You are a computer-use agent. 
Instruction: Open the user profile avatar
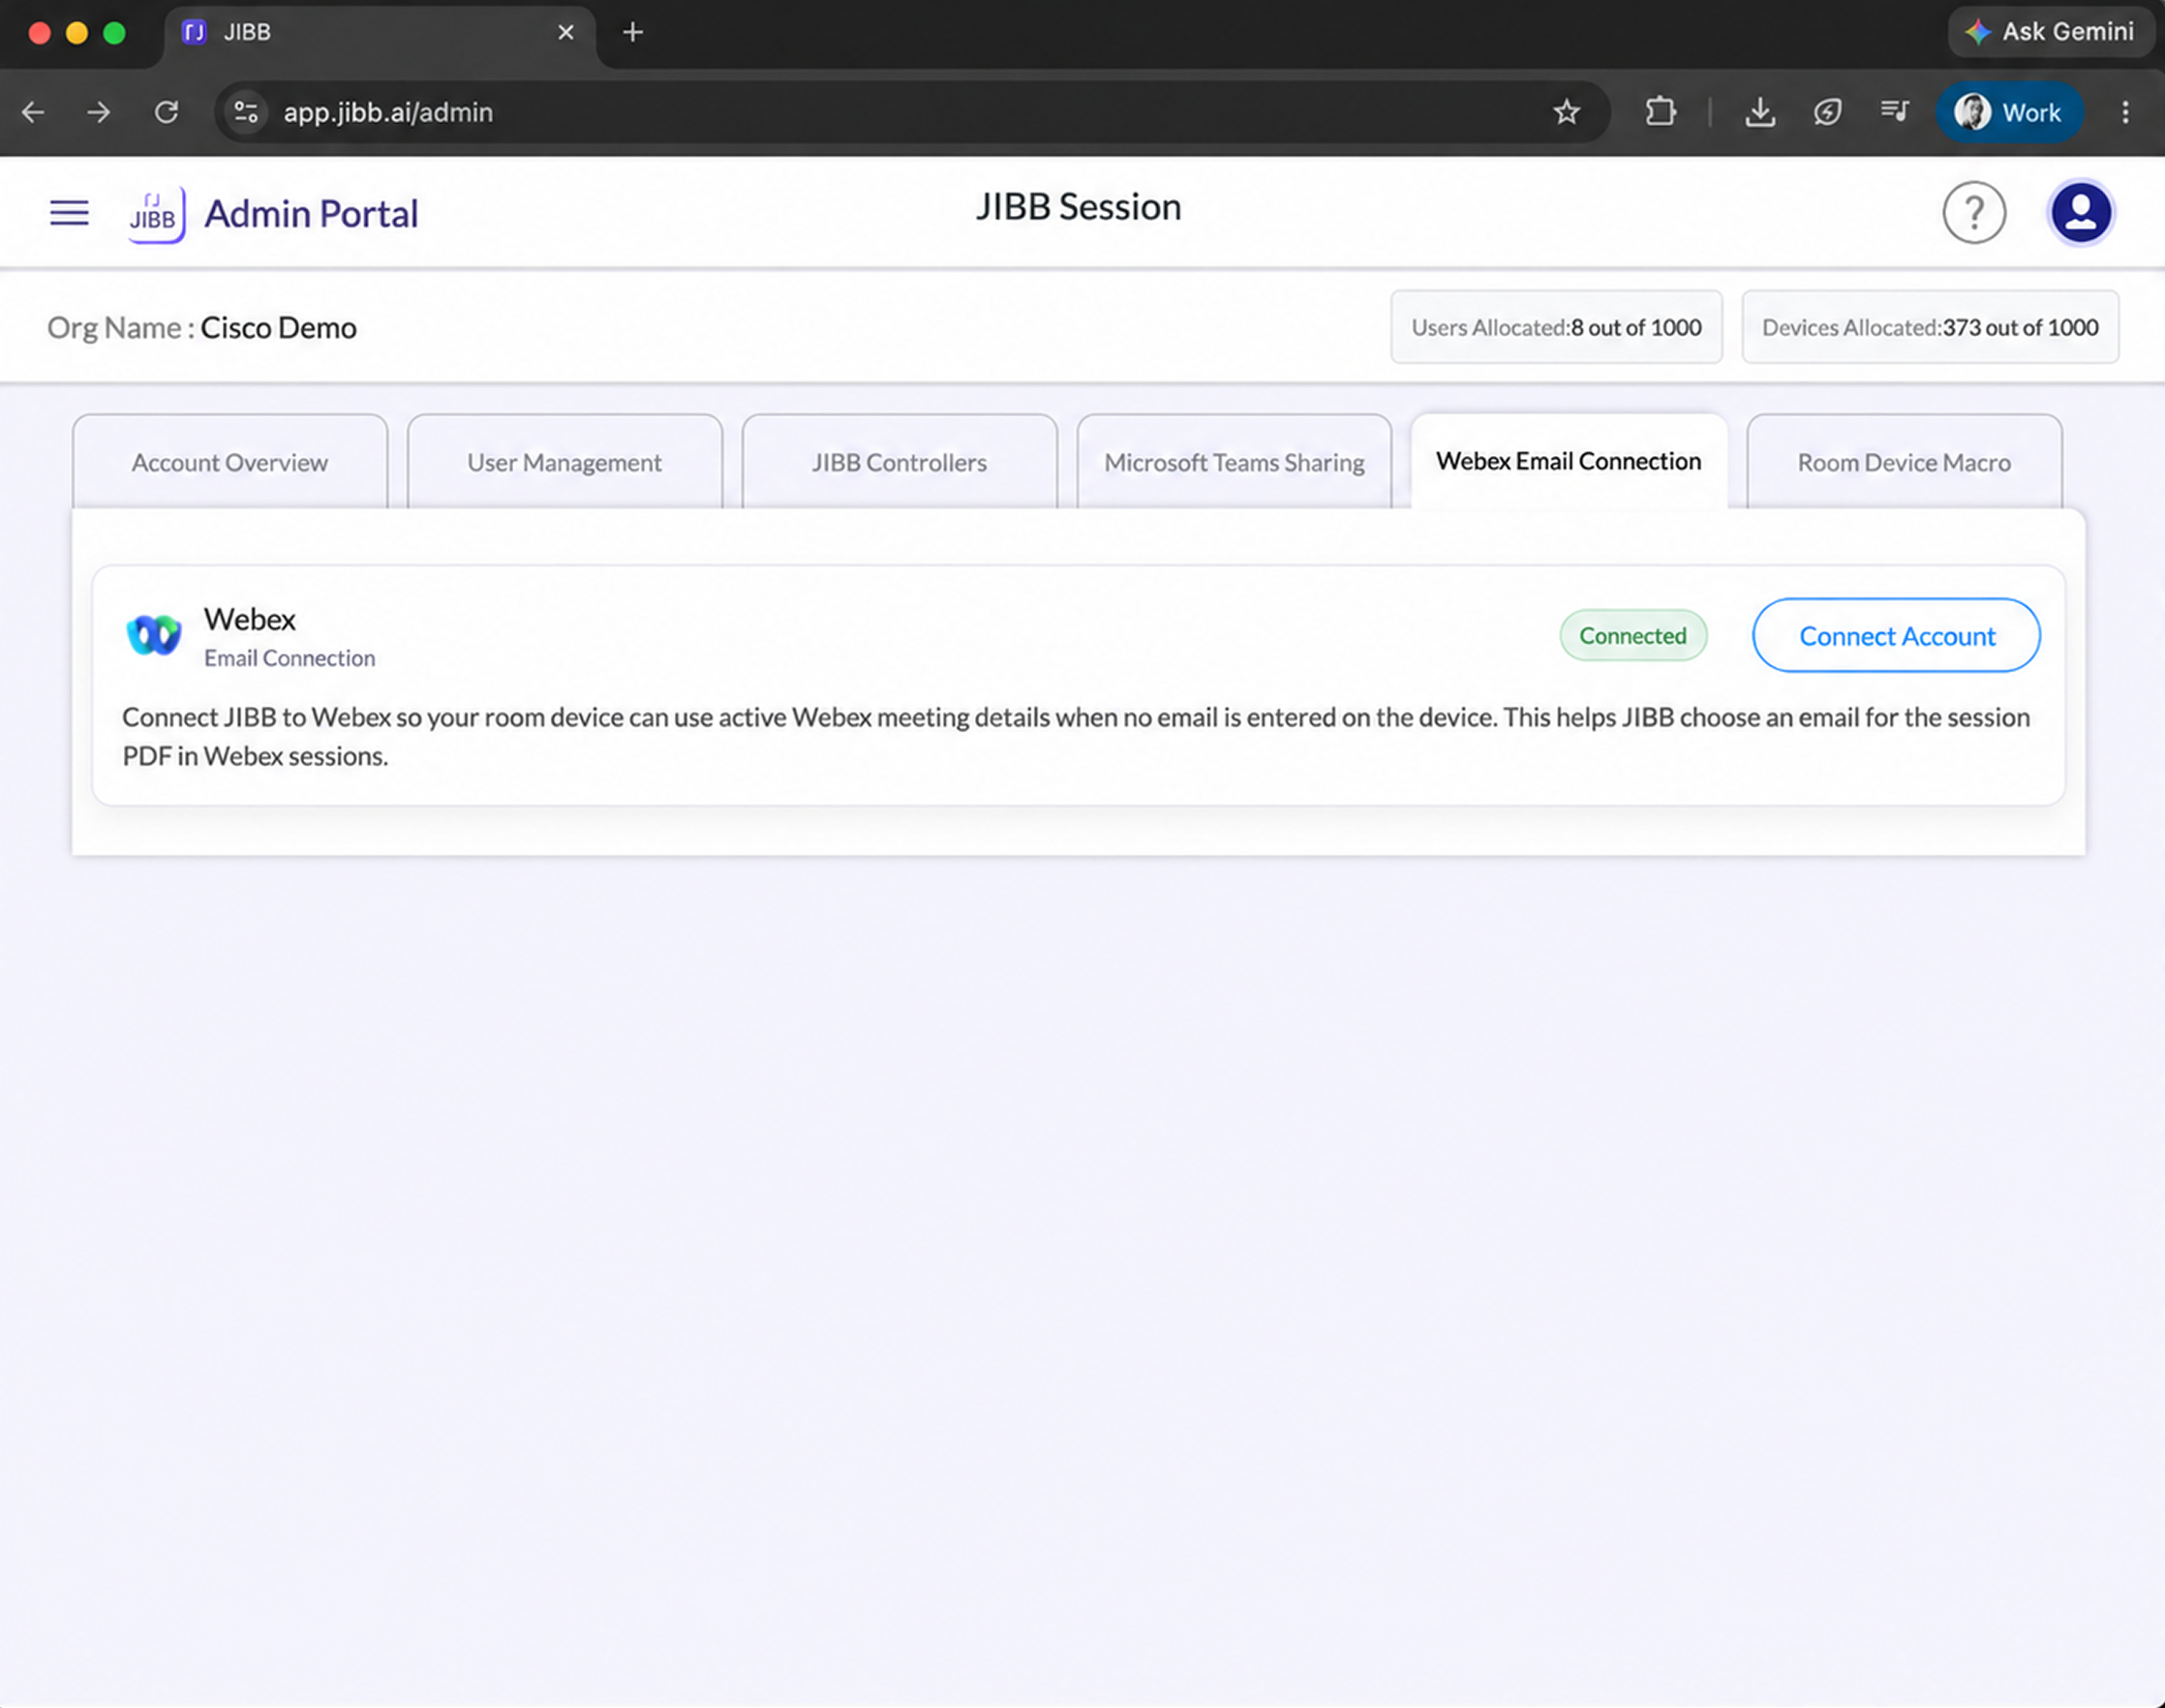pyautogui.click(x=2080, y=213)
